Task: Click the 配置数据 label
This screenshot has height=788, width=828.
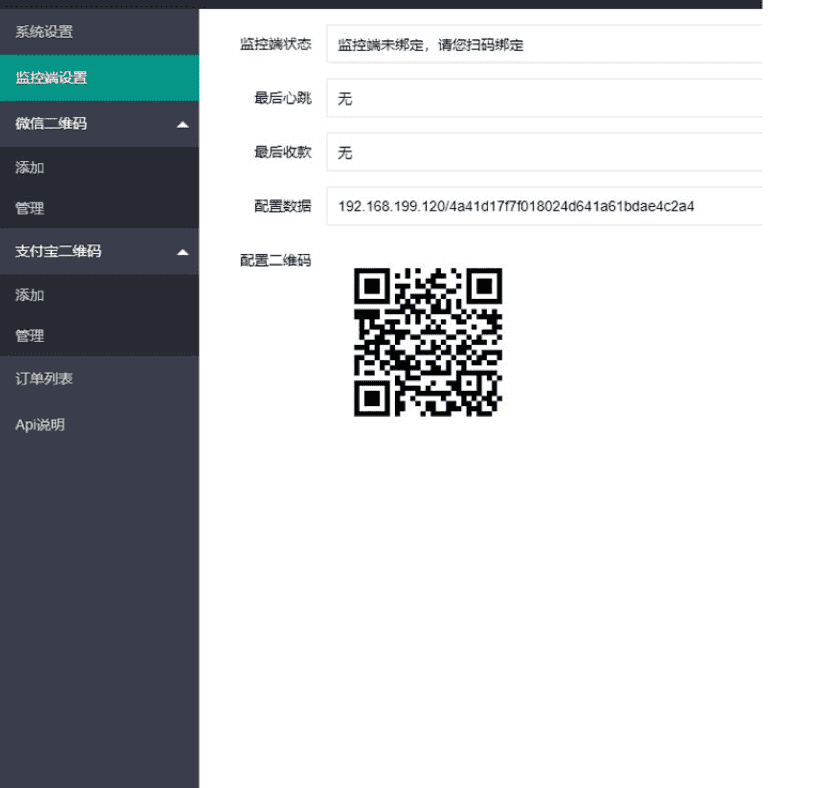Action: pos(283,206)
